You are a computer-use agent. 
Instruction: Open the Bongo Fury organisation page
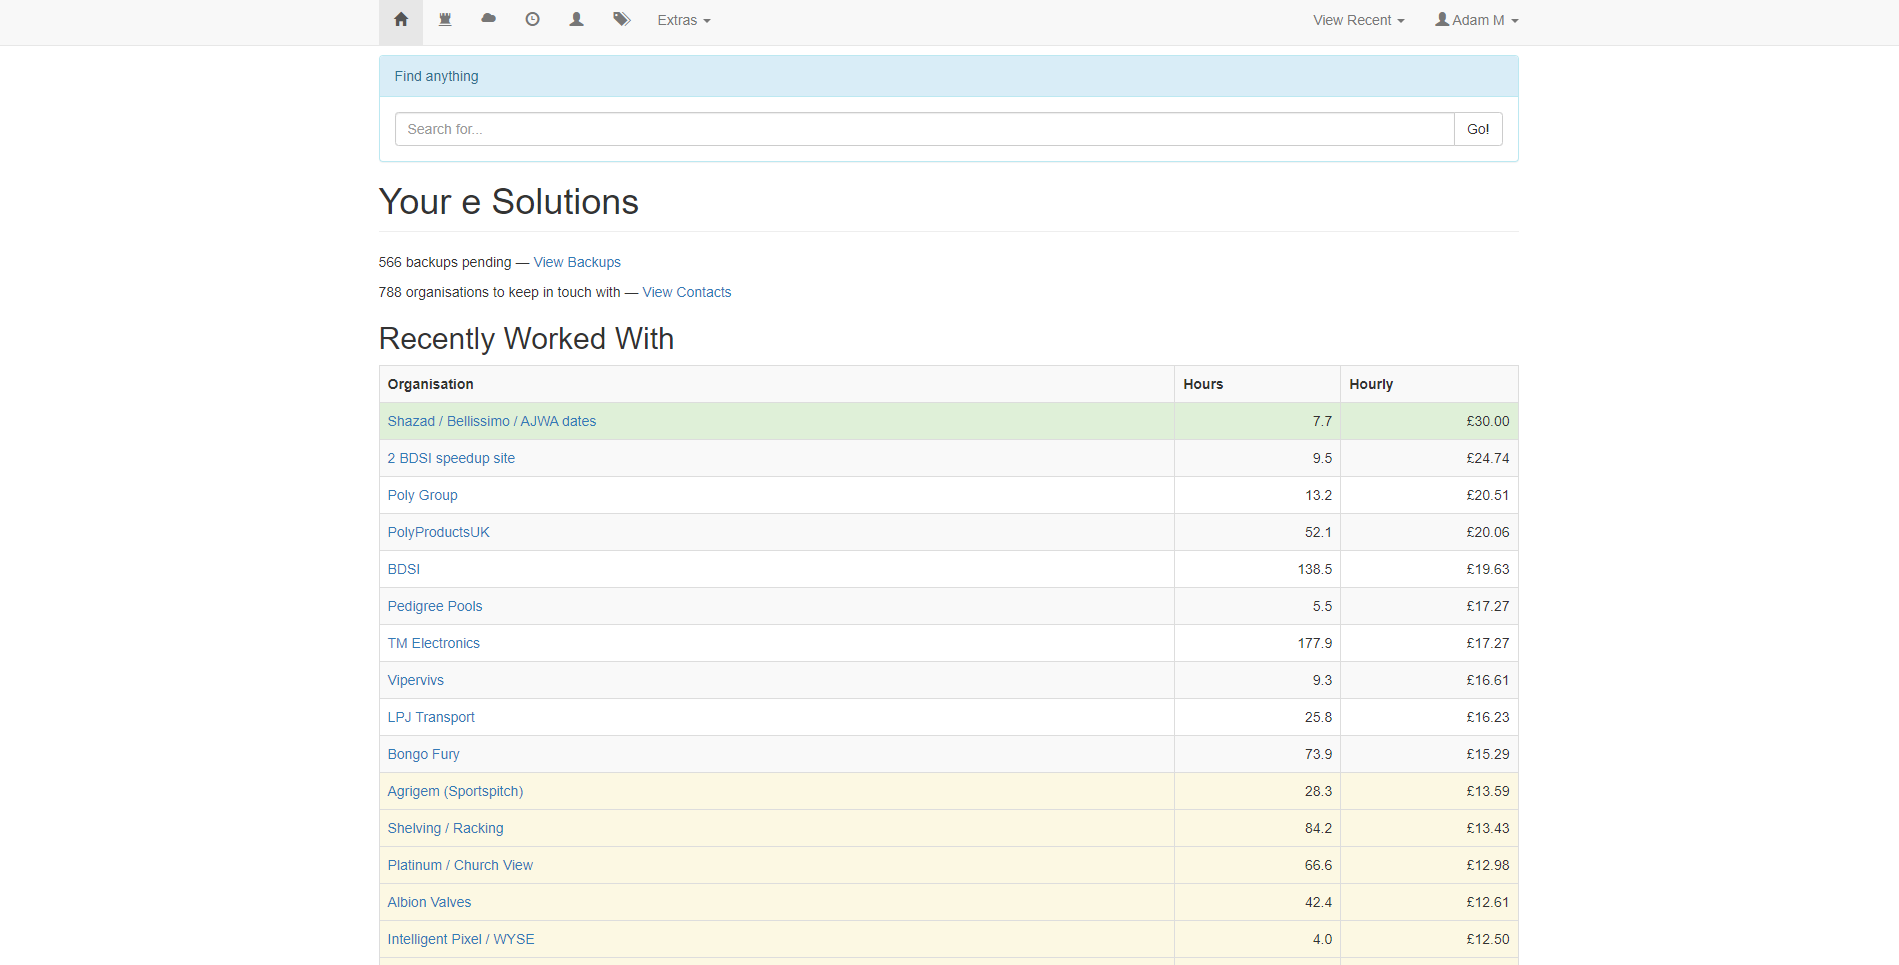point(423,755)
